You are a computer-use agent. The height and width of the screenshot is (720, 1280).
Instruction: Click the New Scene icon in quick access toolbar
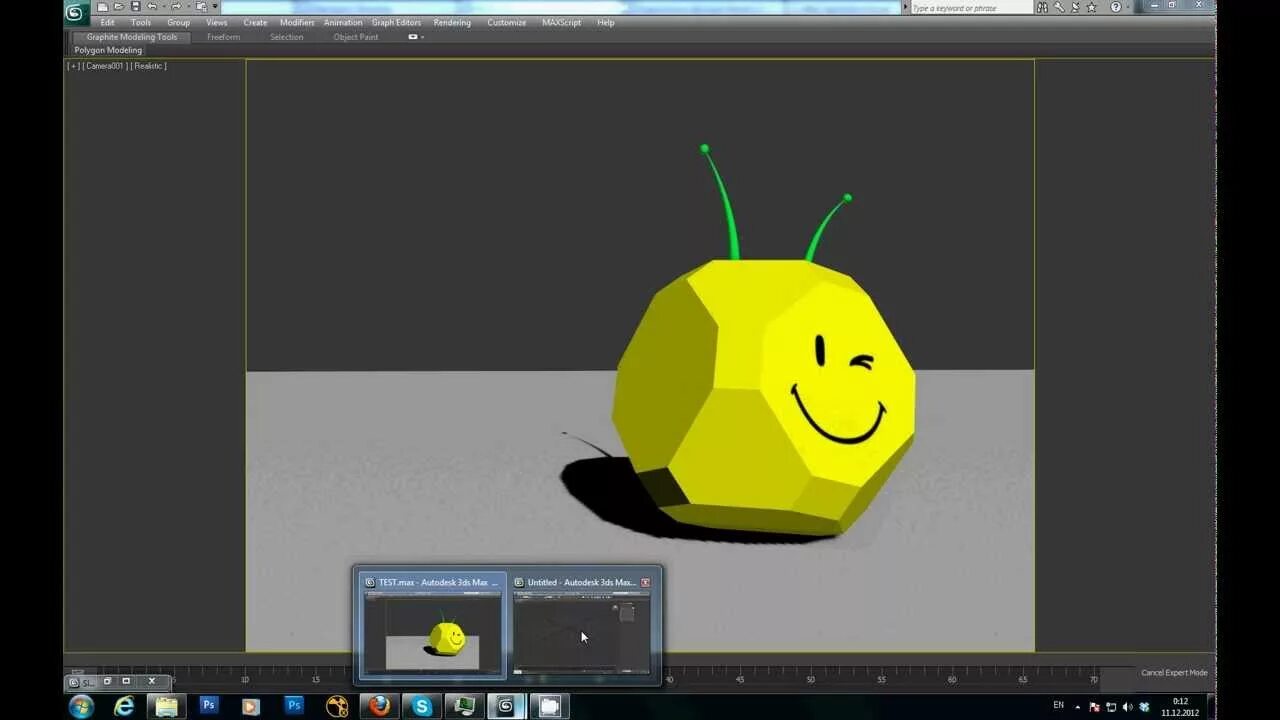pyautogui.click(x=103, y=7)
